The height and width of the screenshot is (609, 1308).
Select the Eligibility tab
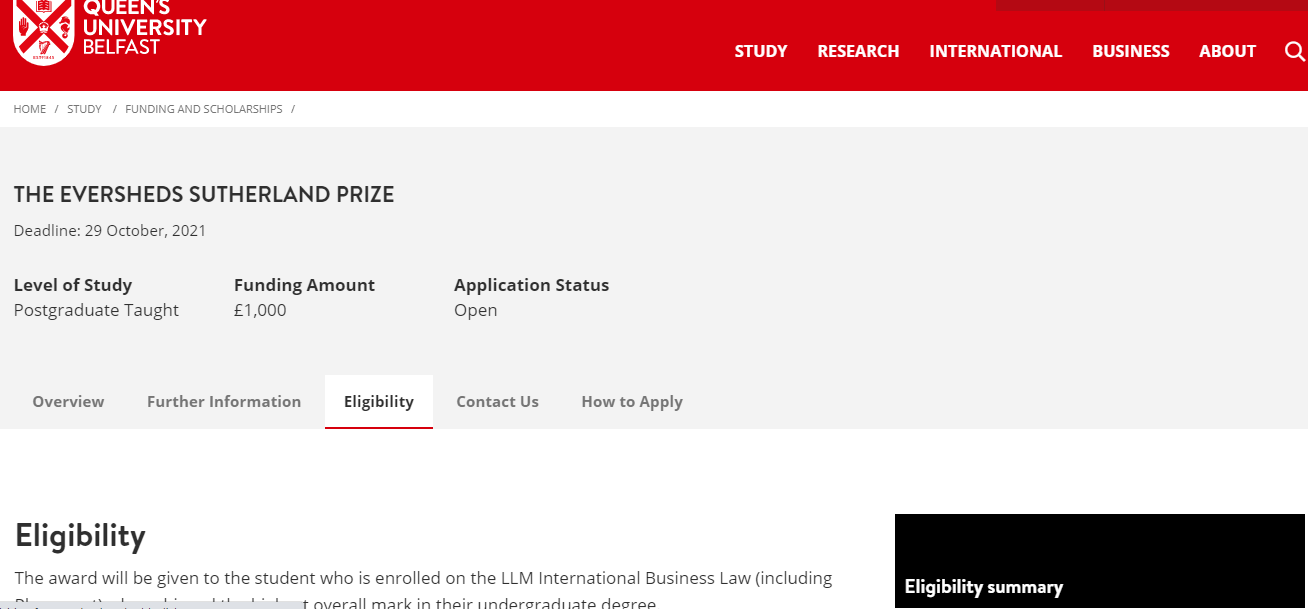click(x=379, y=402)
